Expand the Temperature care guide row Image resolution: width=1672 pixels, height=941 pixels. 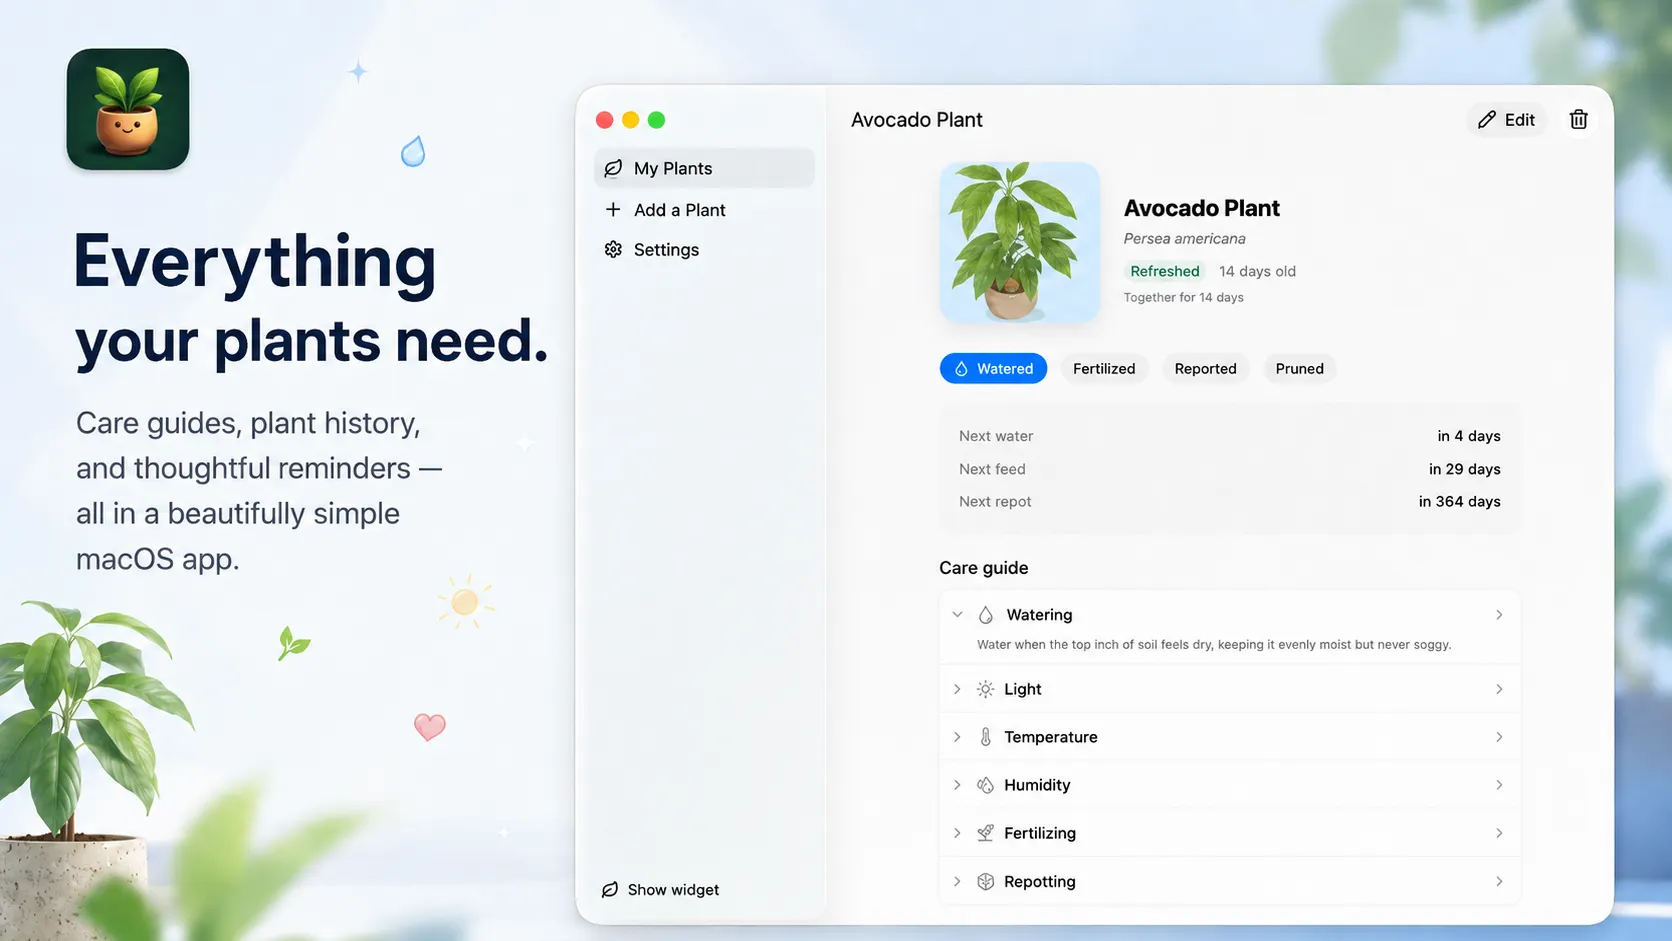[957, 737]
